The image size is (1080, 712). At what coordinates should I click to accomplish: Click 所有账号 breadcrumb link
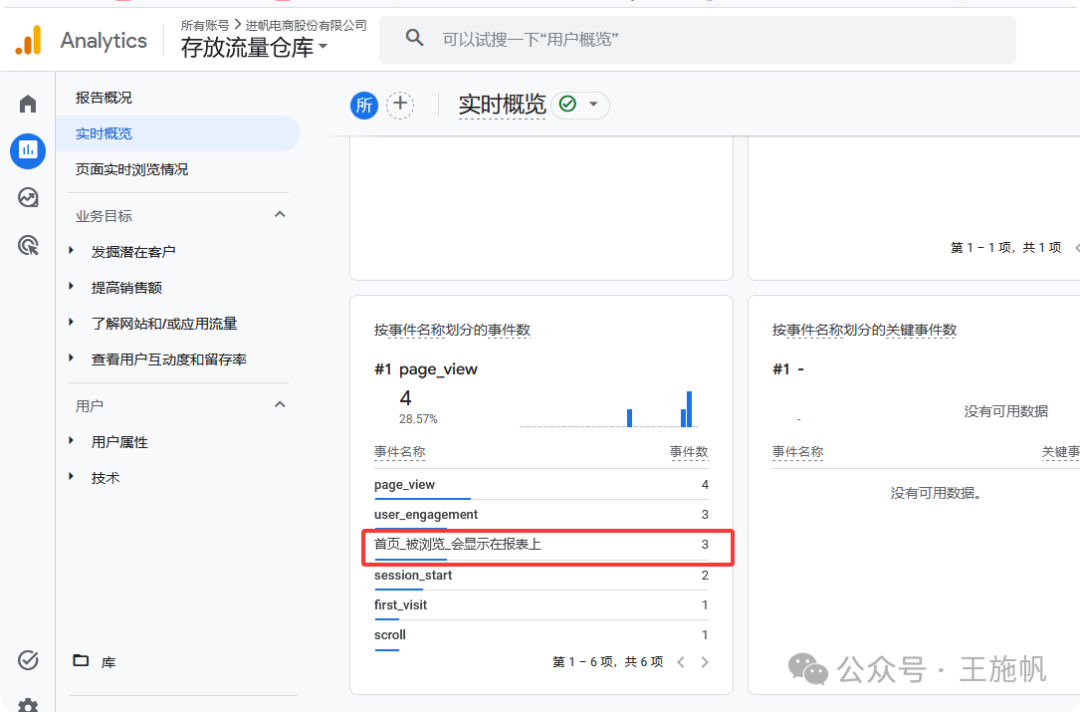click(x=205, y=25)
